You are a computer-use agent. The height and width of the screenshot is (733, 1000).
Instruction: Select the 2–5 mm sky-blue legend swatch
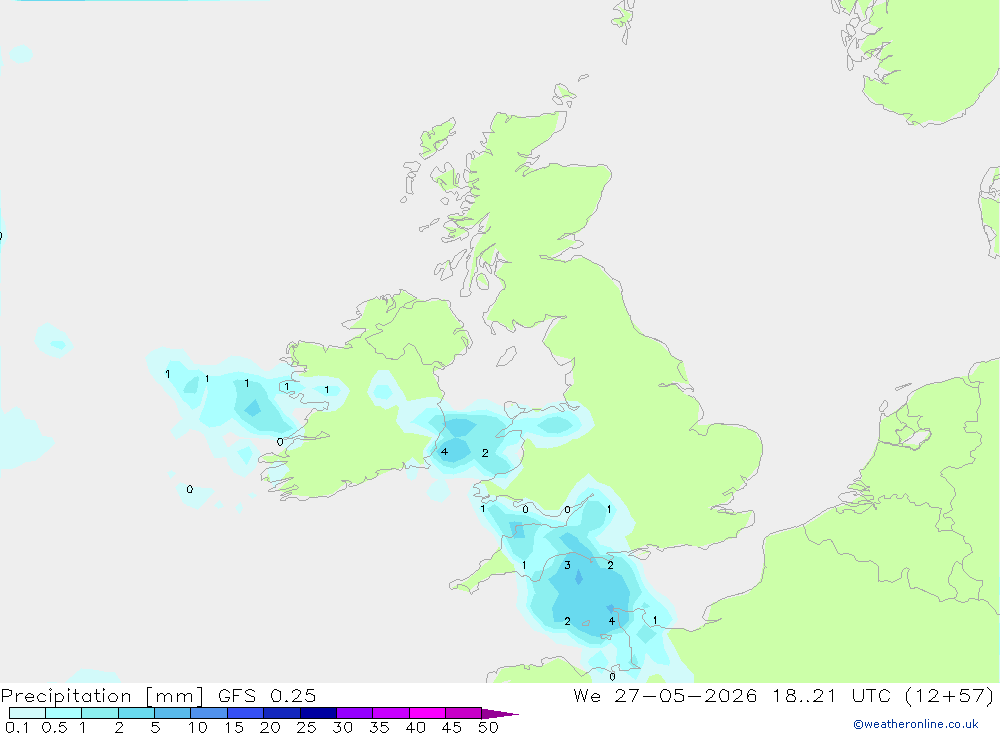coord(136,713)
